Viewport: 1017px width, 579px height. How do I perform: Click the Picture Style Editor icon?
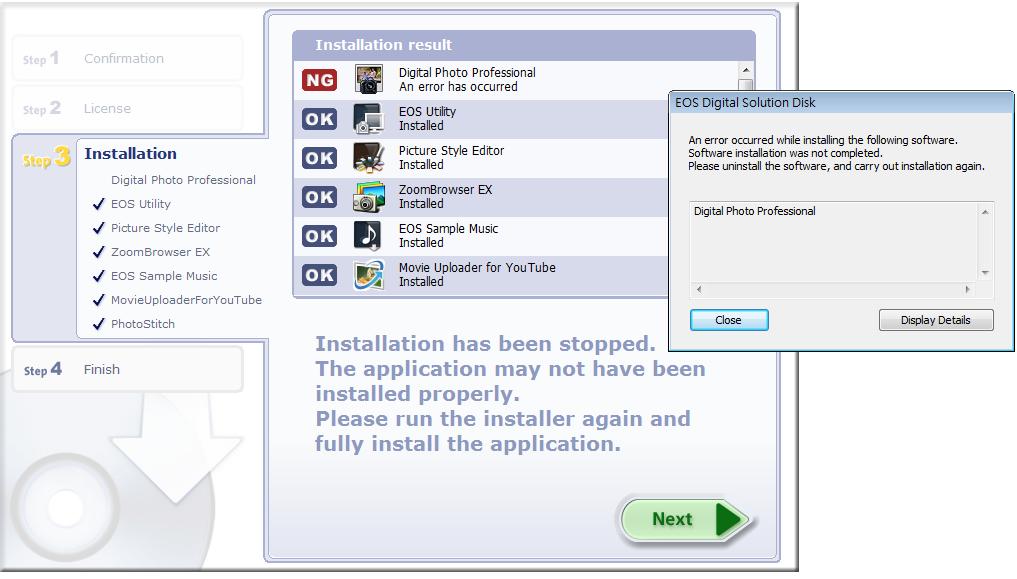point(368,158)
